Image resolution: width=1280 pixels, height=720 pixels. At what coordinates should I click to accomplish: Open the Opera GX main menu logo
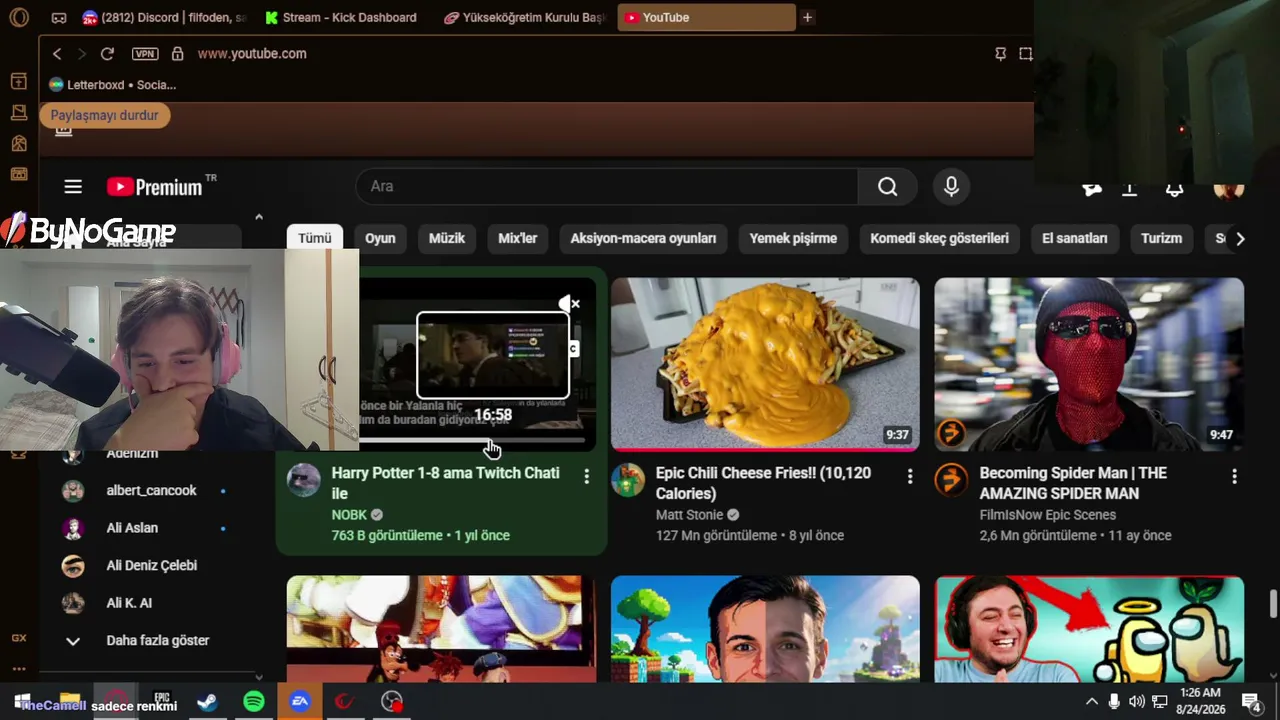tap(19, 17)
